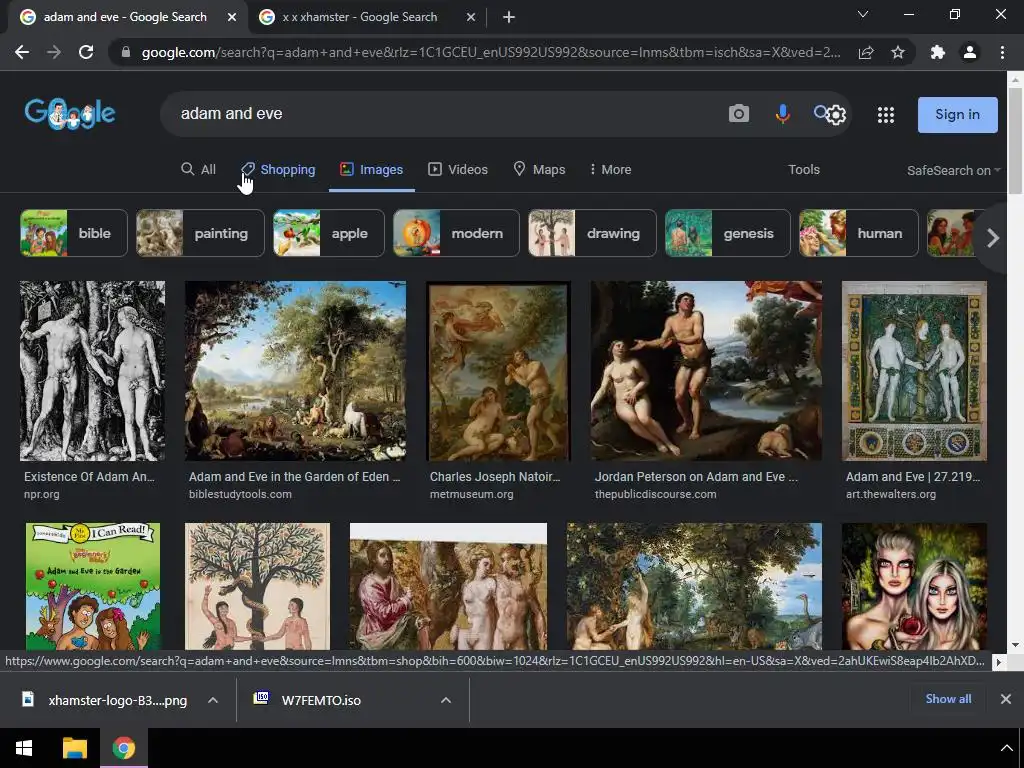This screenshot has width=1024, height=768.
Task: Filter images by 'bible' chip
Action: (x=74, y=233)
